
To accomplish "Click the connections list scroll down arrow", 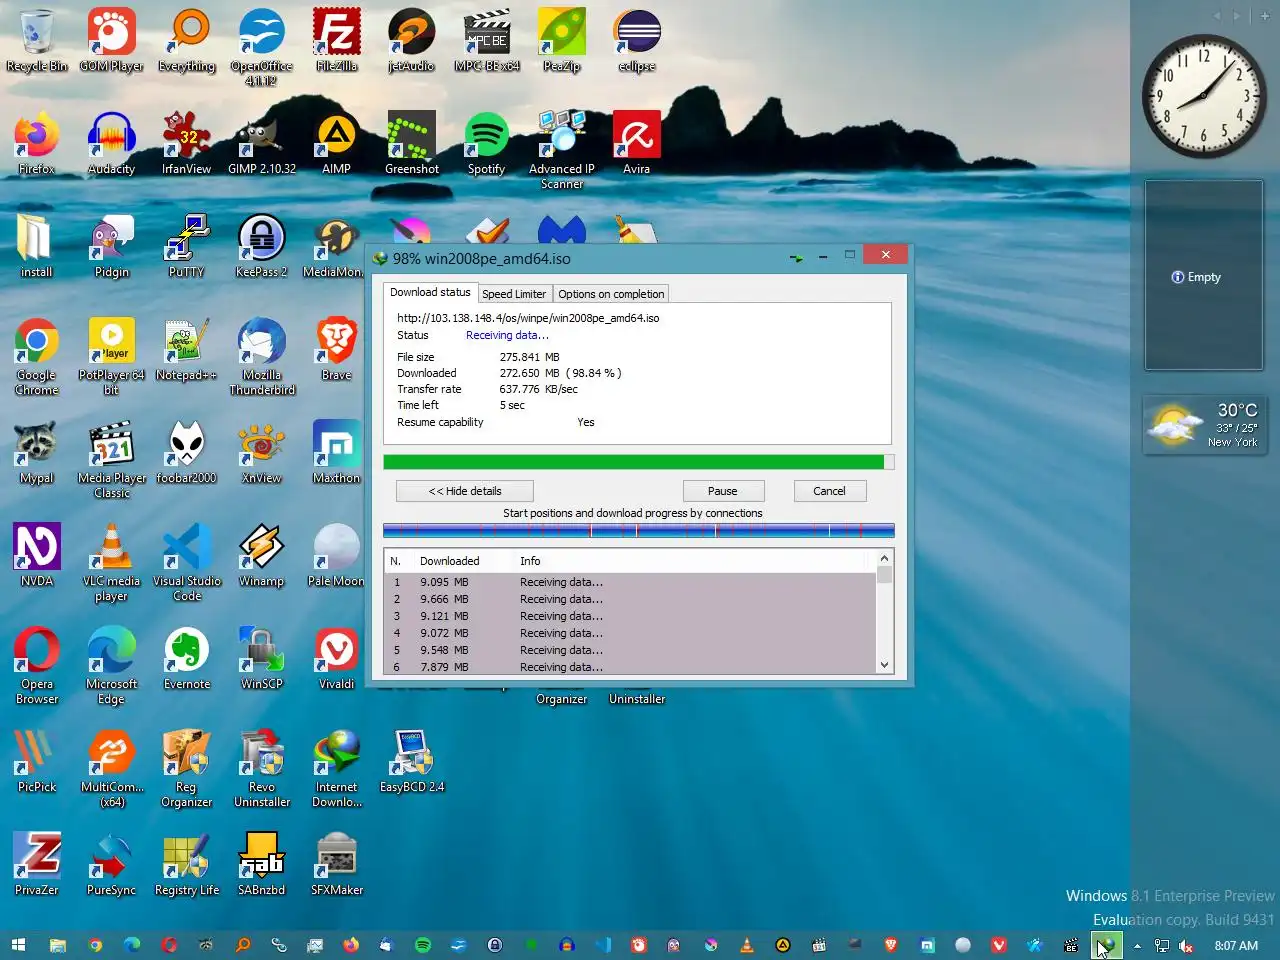I will (884, 665).
